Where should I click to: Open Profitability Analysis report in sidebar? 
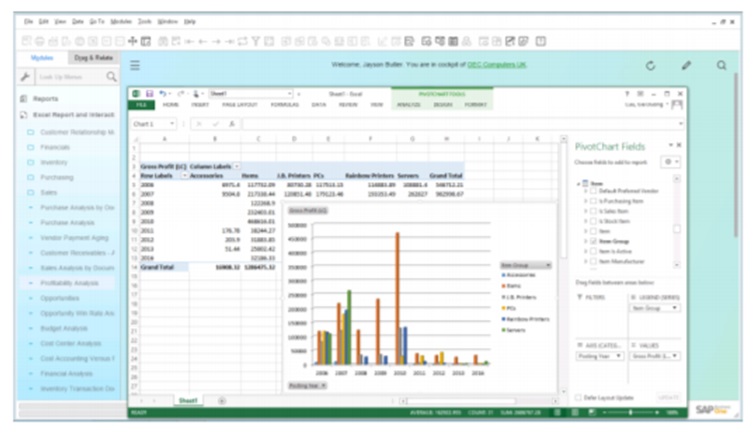click(x=69, y=283)
